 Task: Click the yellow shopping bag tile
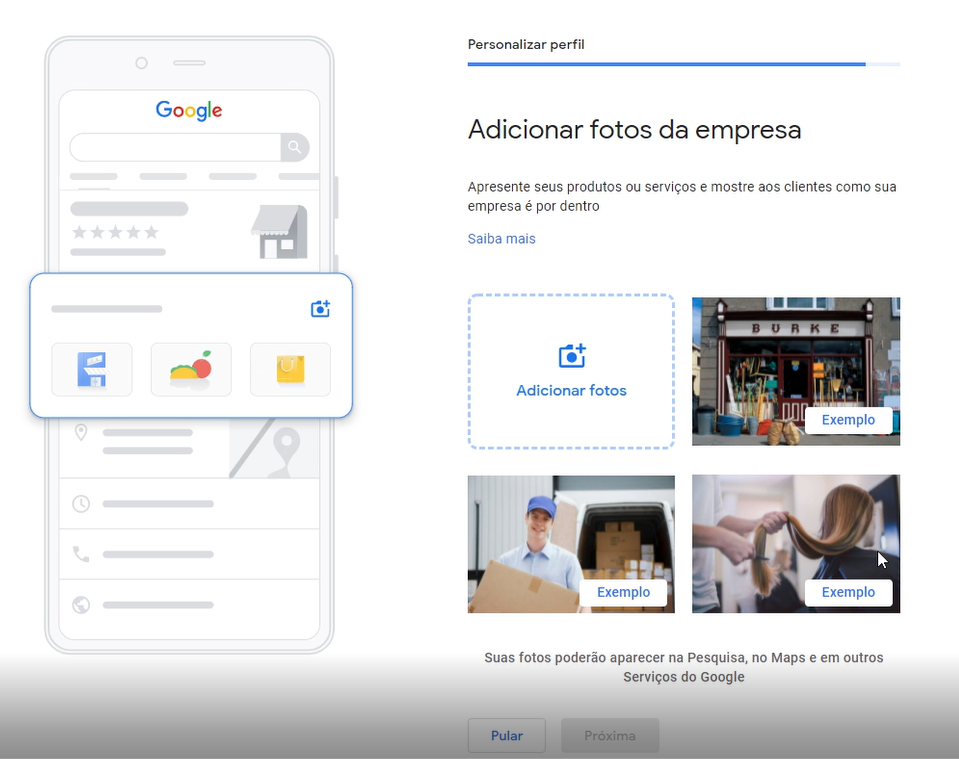click(x=290, y=369)
